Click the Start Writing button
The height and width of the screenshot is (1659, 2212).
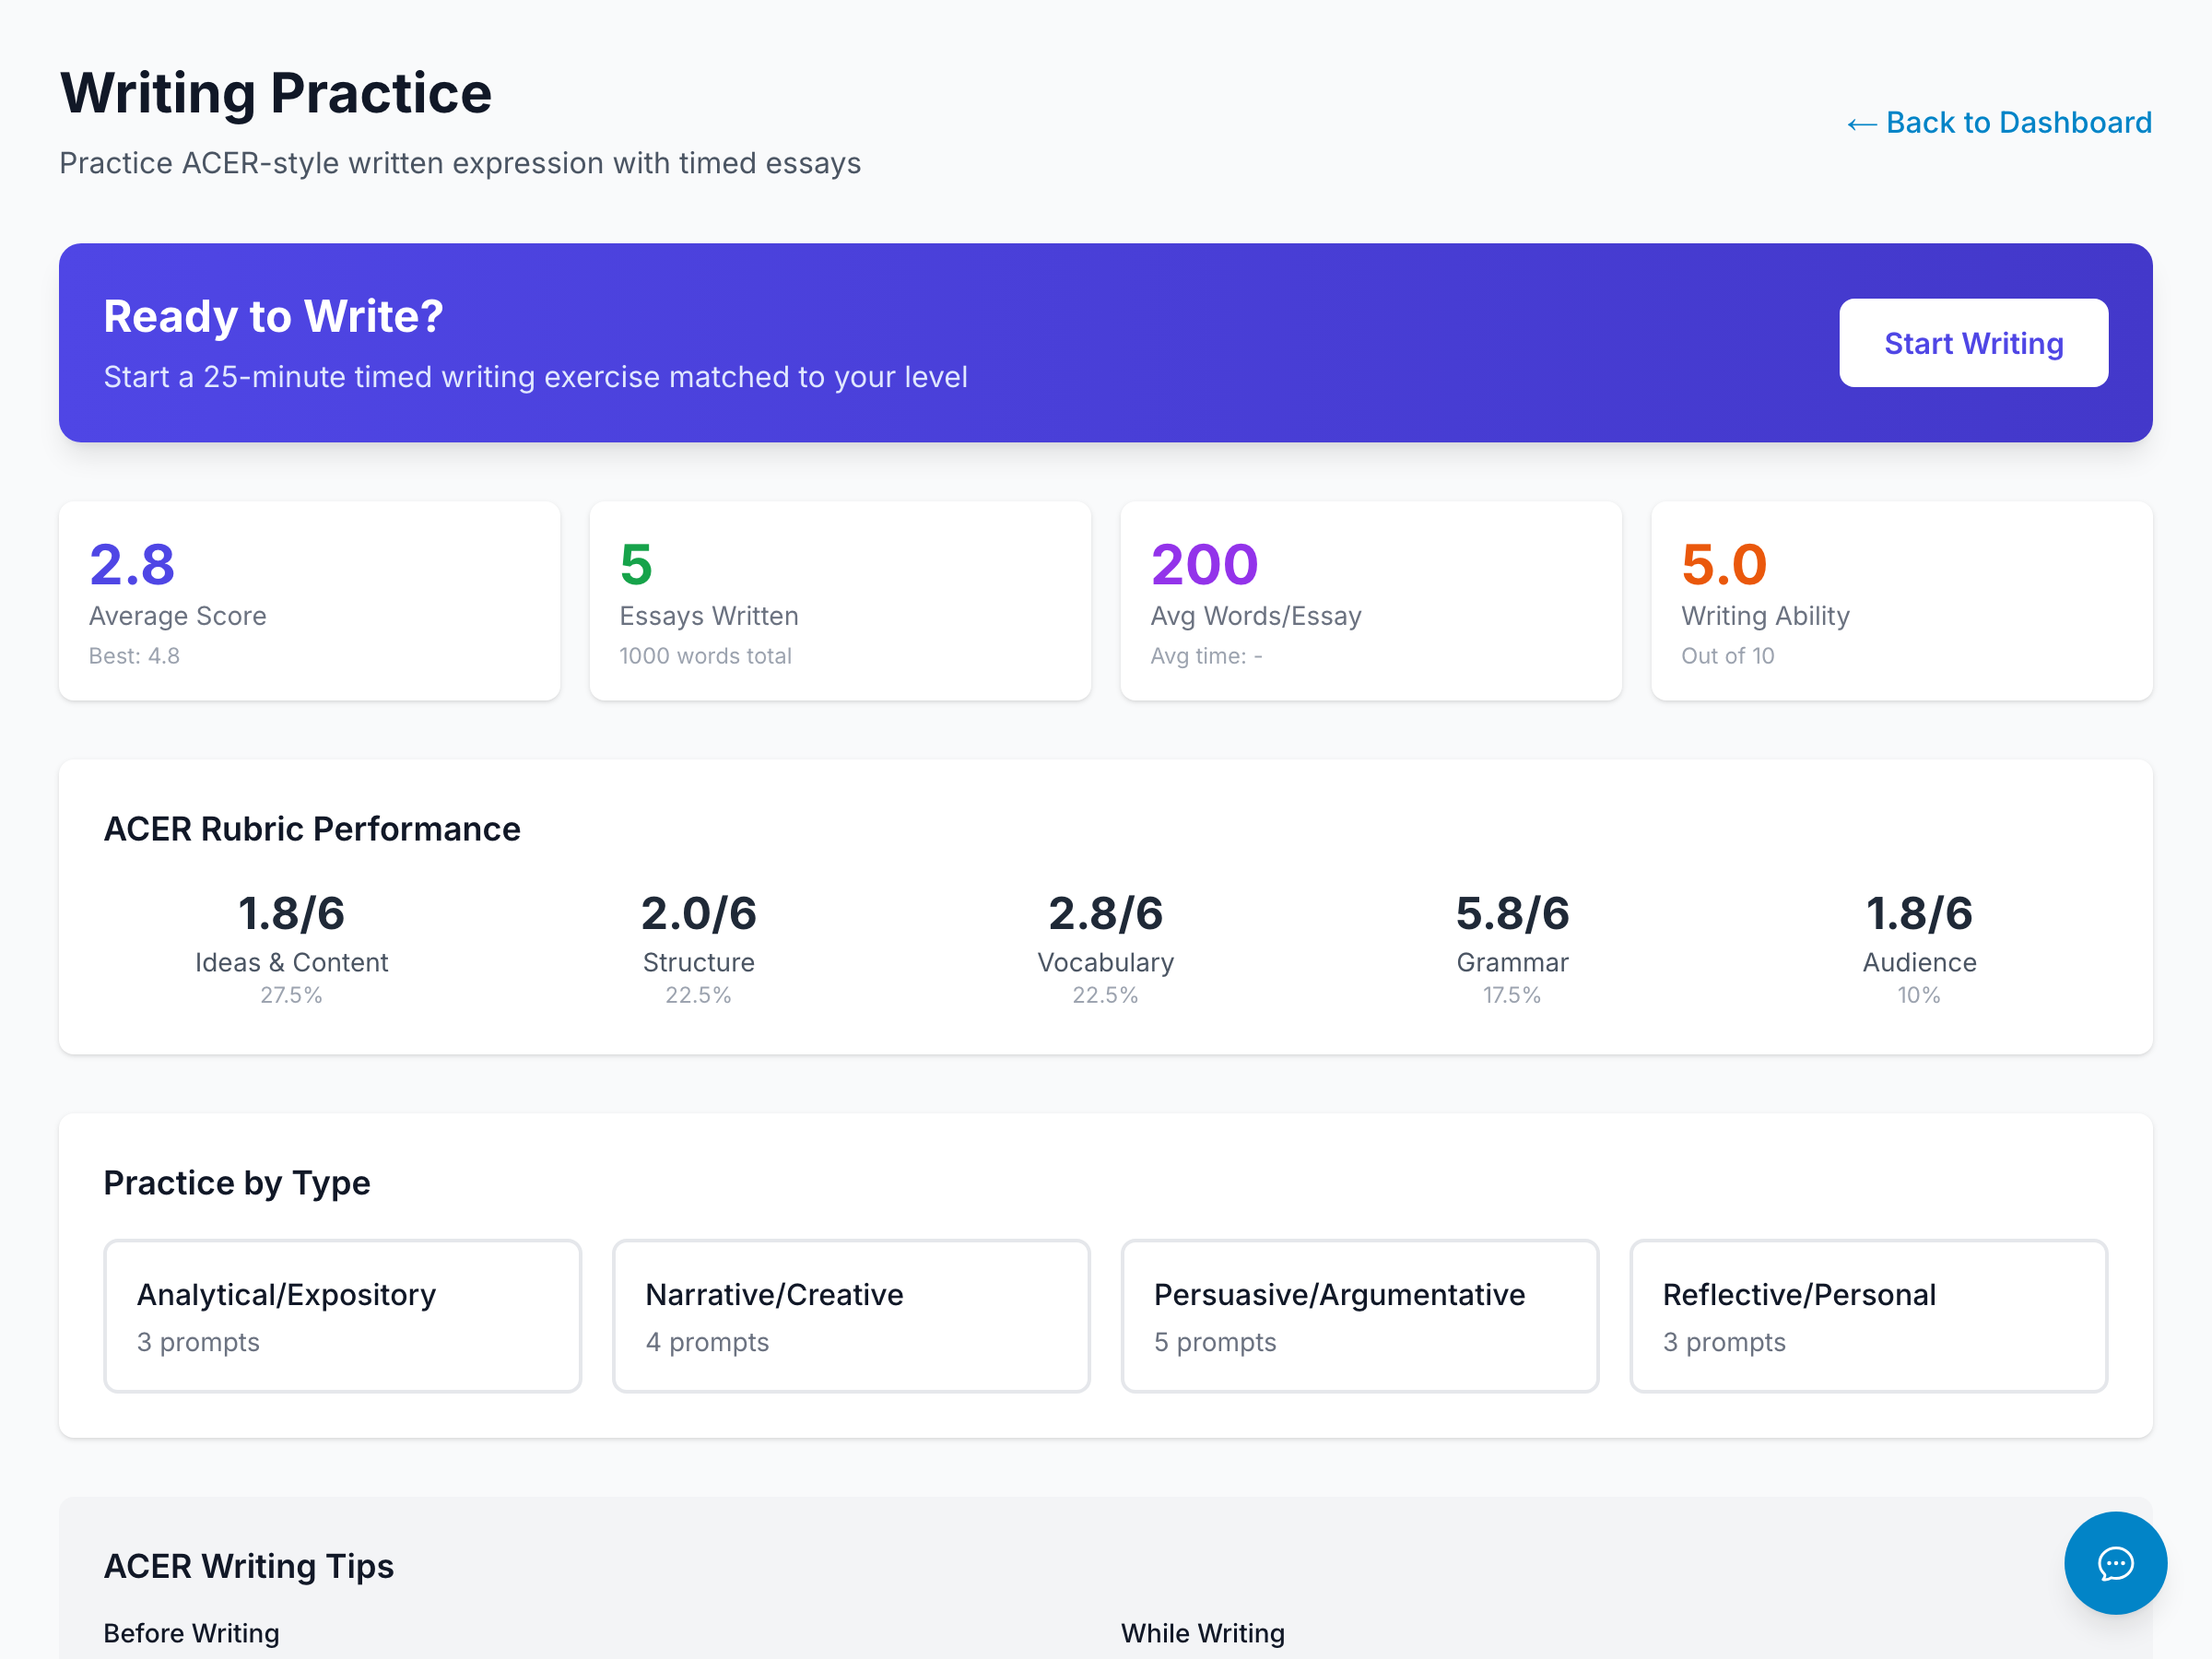[1973, 343]
